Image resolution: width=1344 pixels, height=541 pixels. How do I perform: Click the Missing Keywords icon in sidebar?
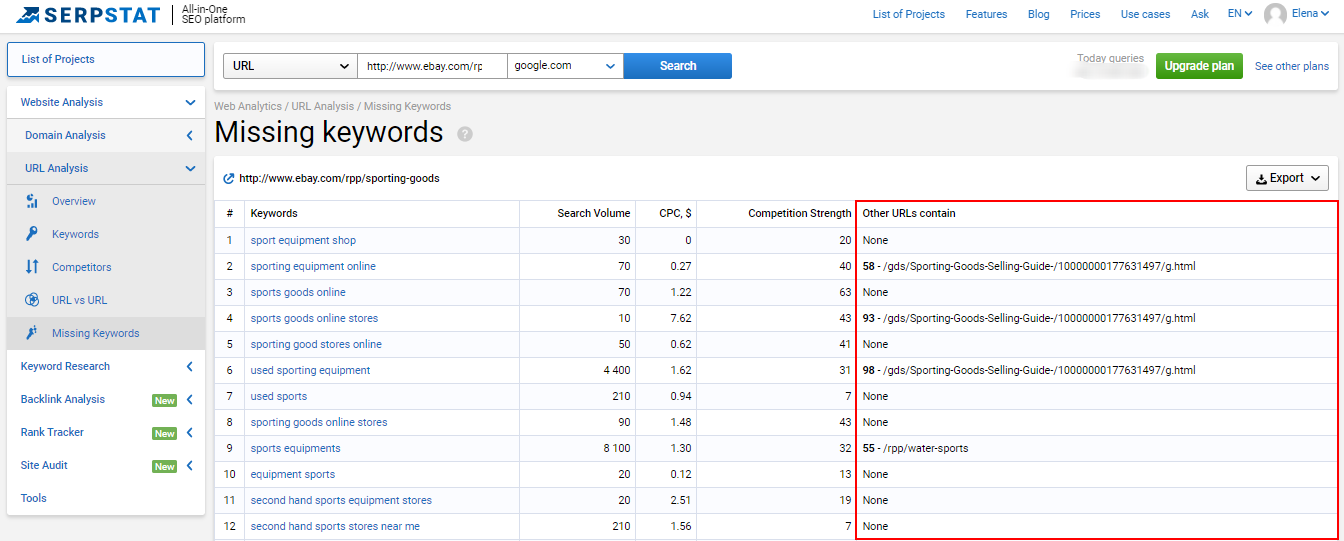pyautogui.click(x=32, y=333)
